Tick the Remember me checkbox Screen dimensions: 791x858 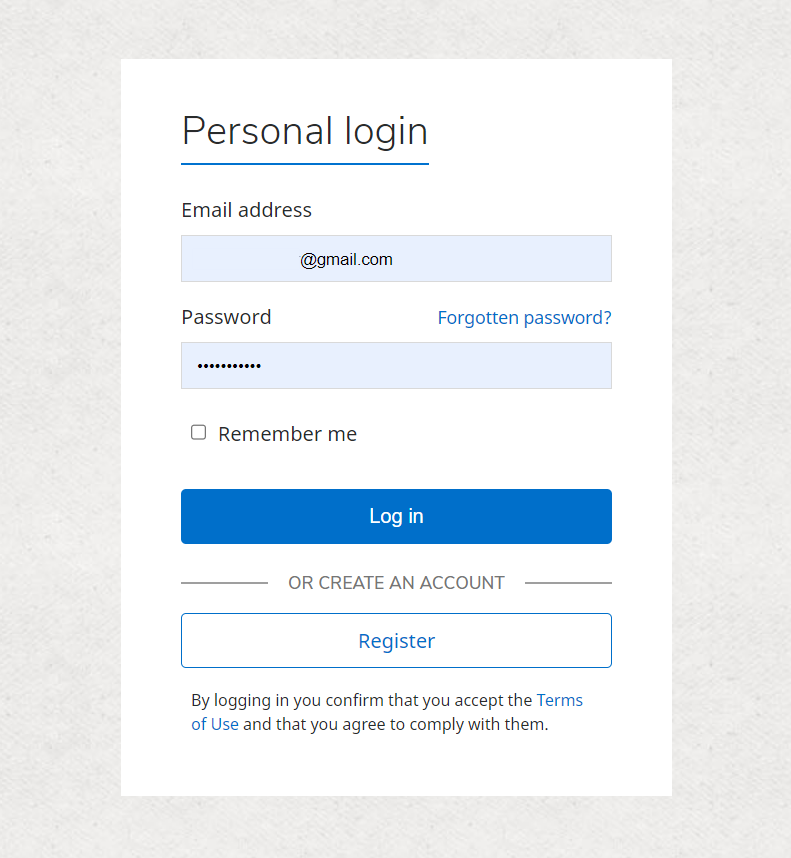coord(199,432)
